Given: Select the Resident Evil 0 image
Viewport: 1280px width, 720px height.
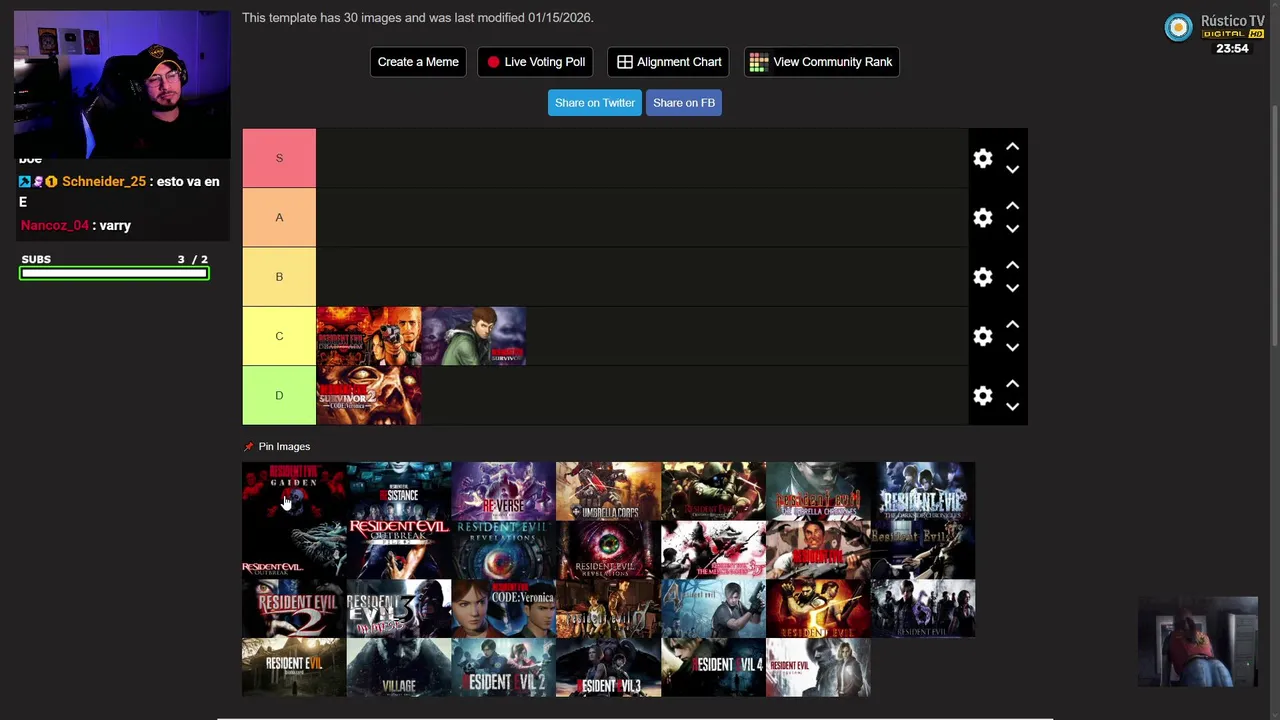Looking at the screenshot, I should coord(608,609).
